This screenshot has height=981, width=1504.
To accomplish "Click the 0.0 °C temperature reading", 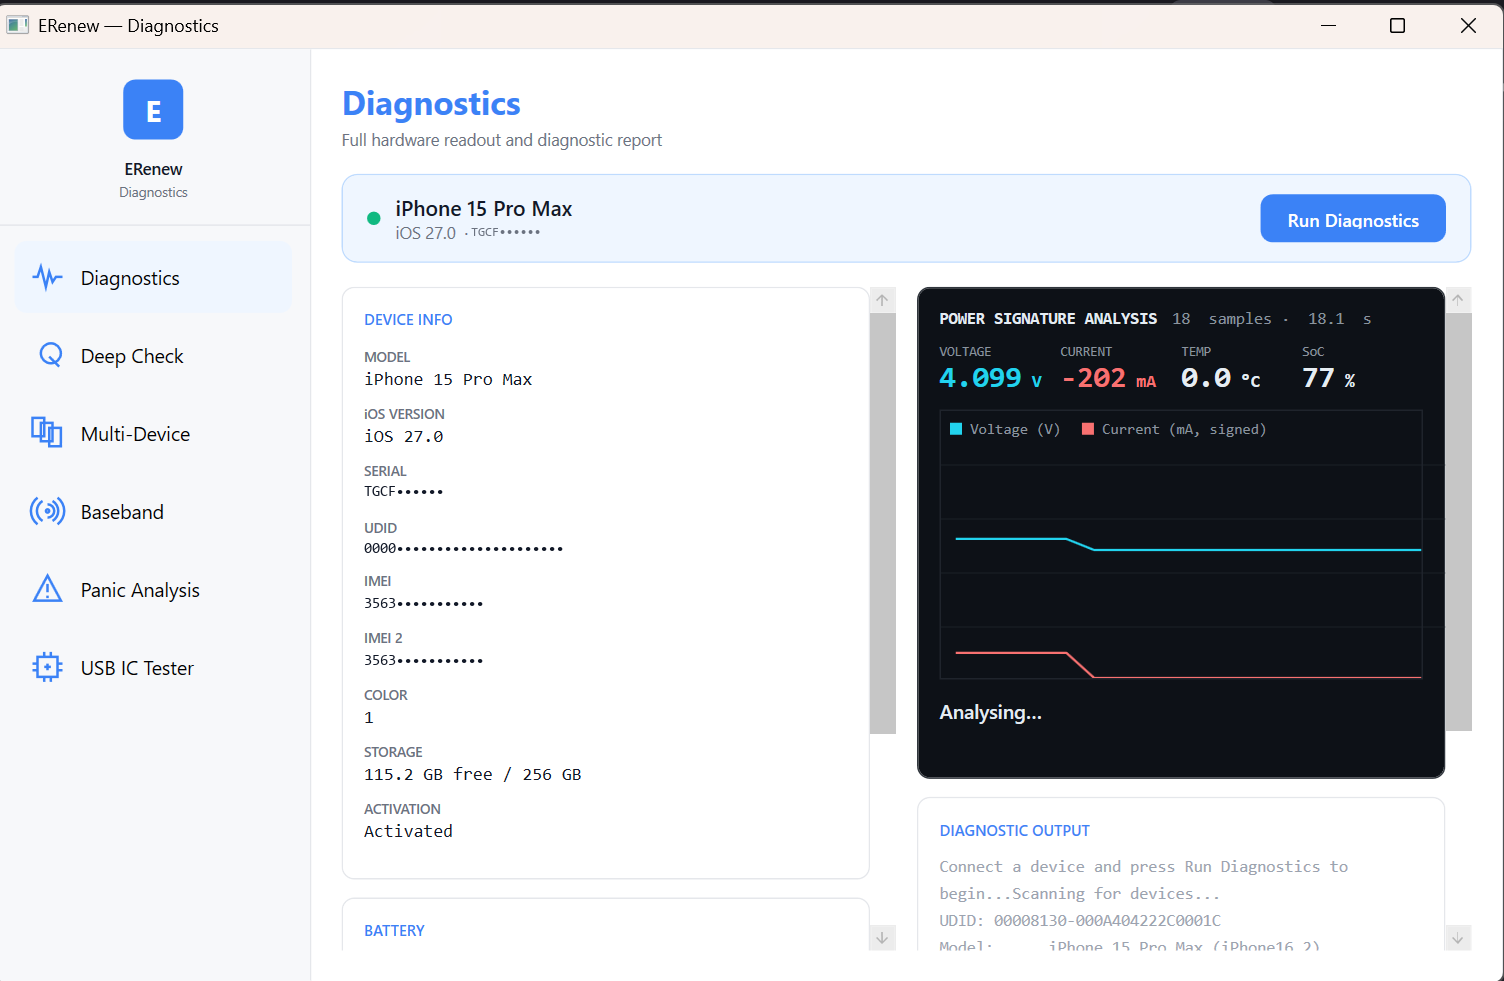I will coord(1220,378).
